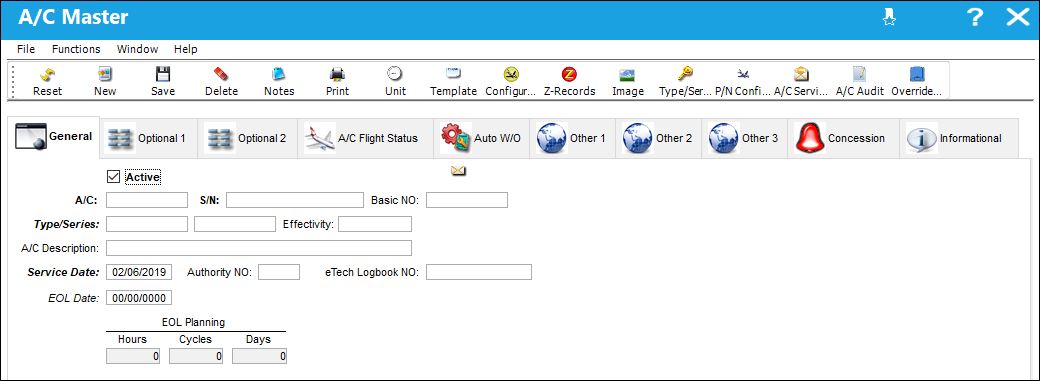Click the S/N input field
This screenshot has width=1040, height=381.
tap(295, 200)
